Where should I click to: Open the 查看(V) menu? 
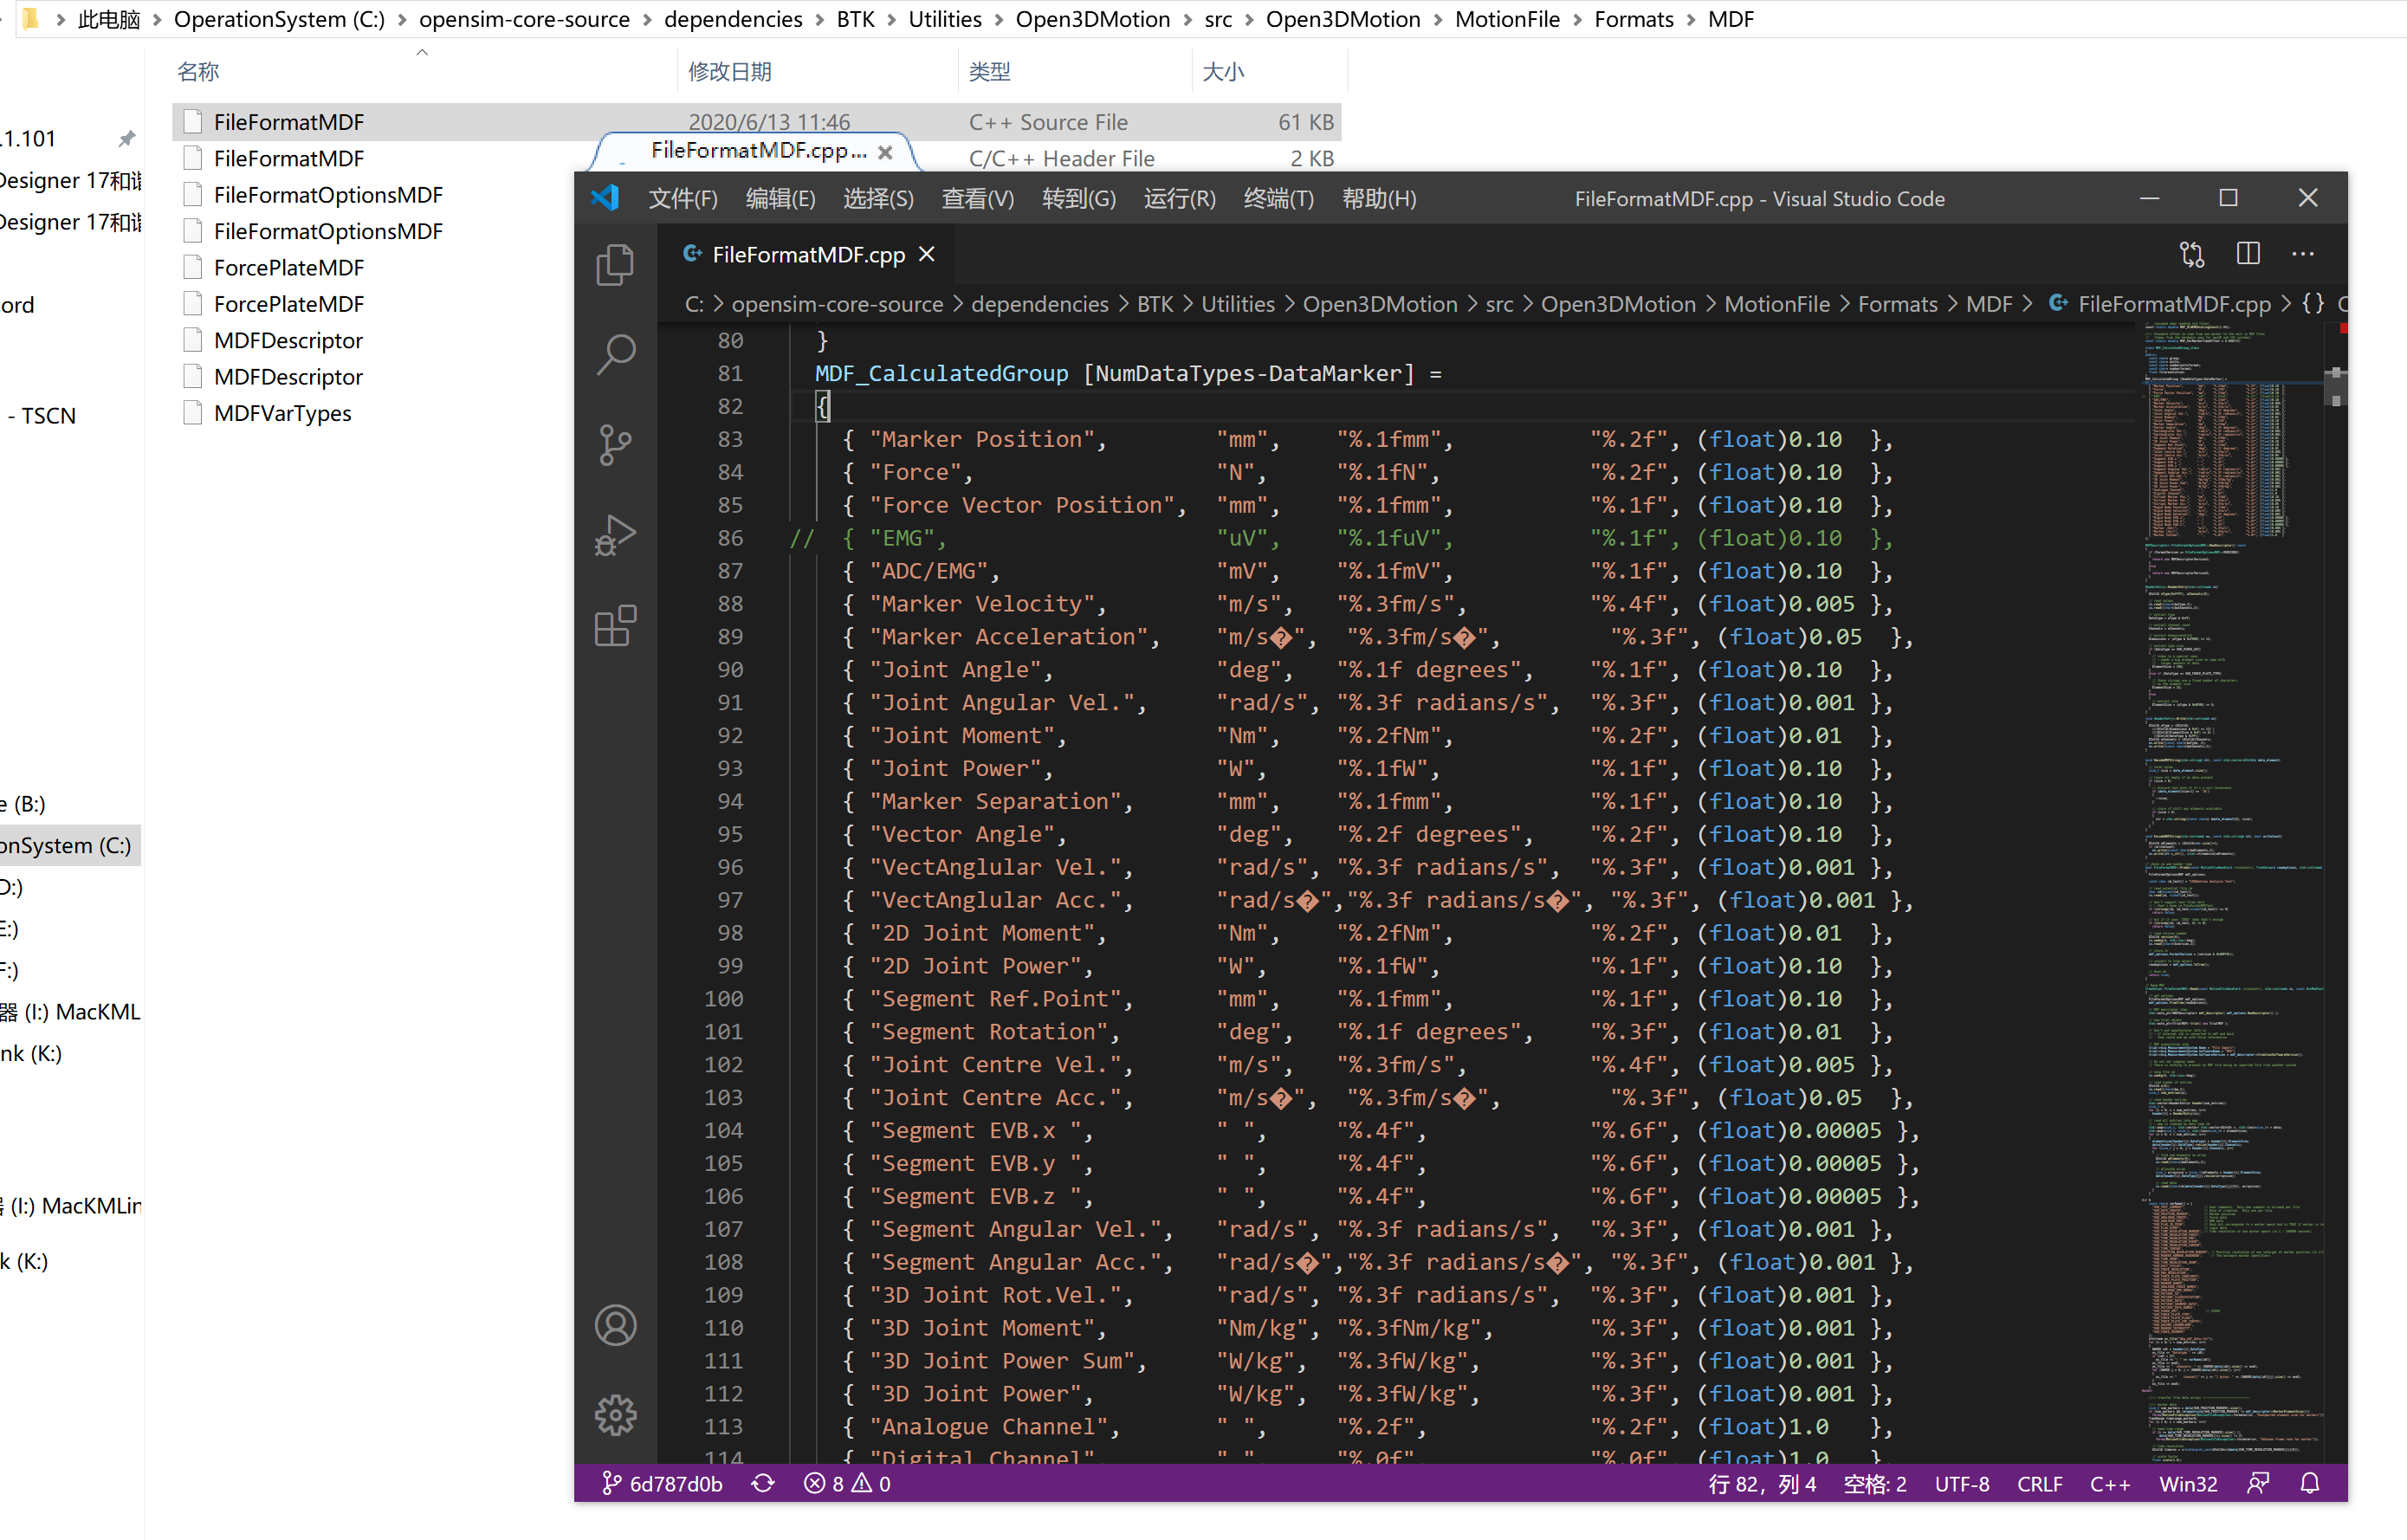click(x=978, y=199)
